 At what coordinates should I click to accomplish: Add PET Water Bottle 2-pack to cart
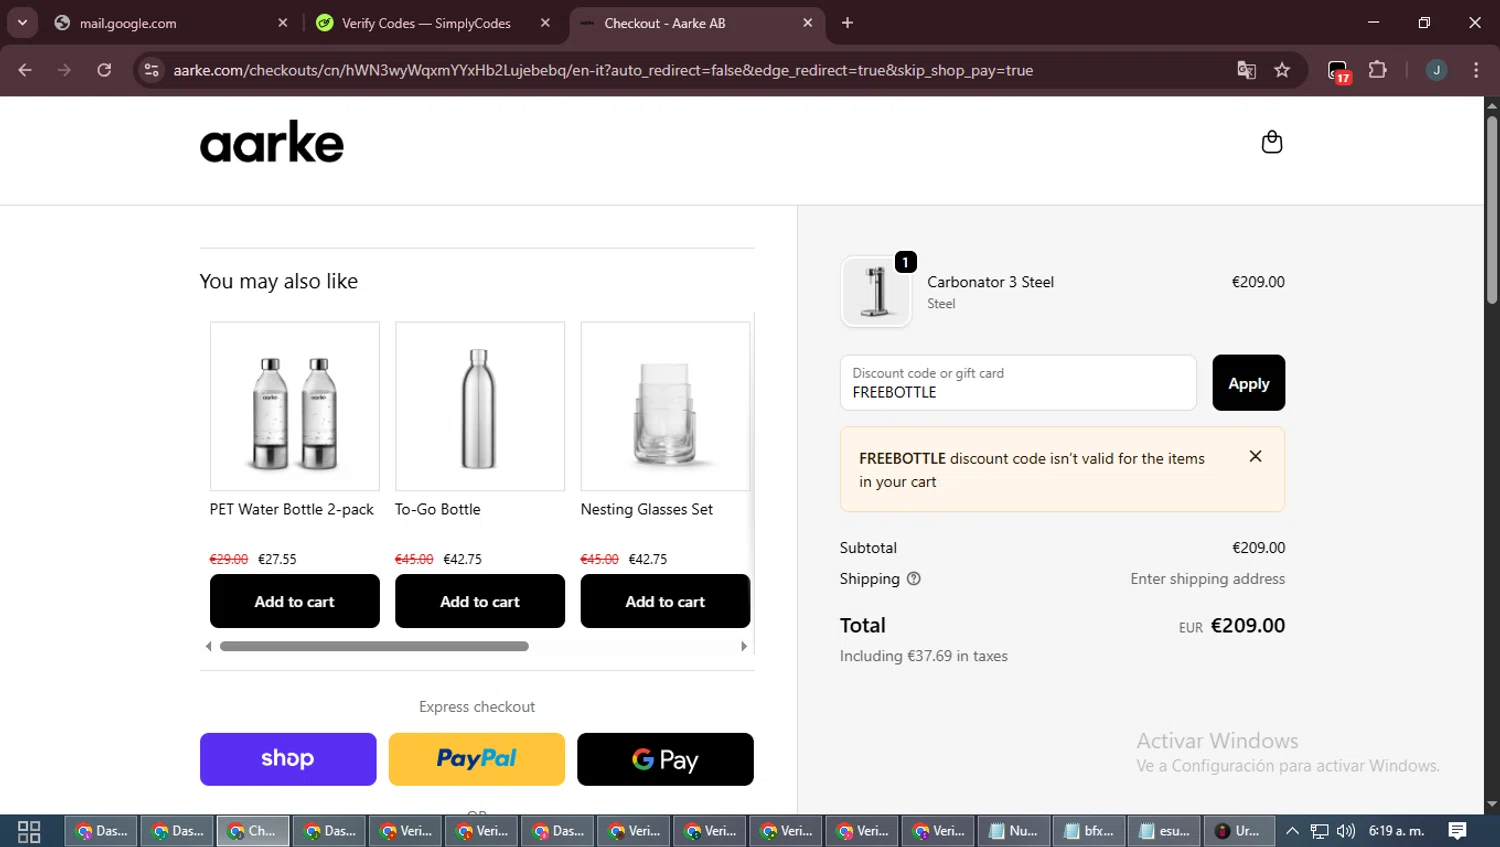tap(295, 601)
